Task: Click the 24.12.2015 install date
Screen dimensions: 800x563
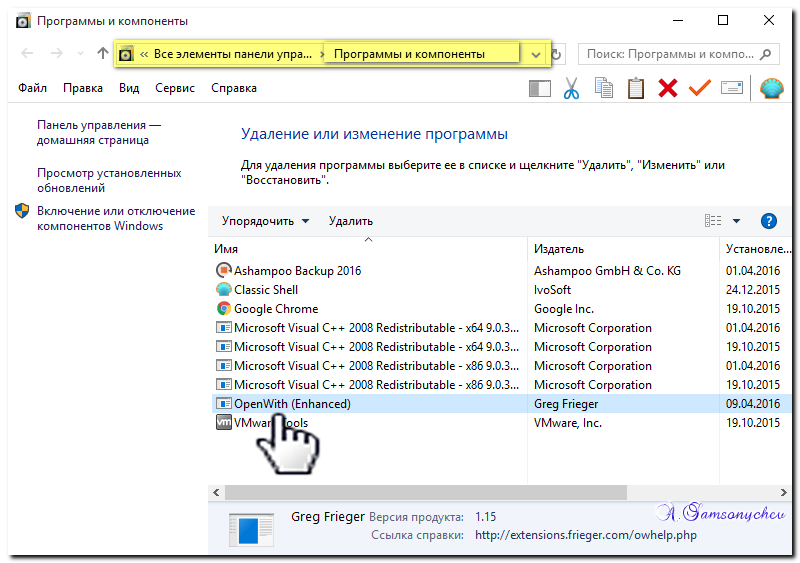Action: (x=753, y=289)
